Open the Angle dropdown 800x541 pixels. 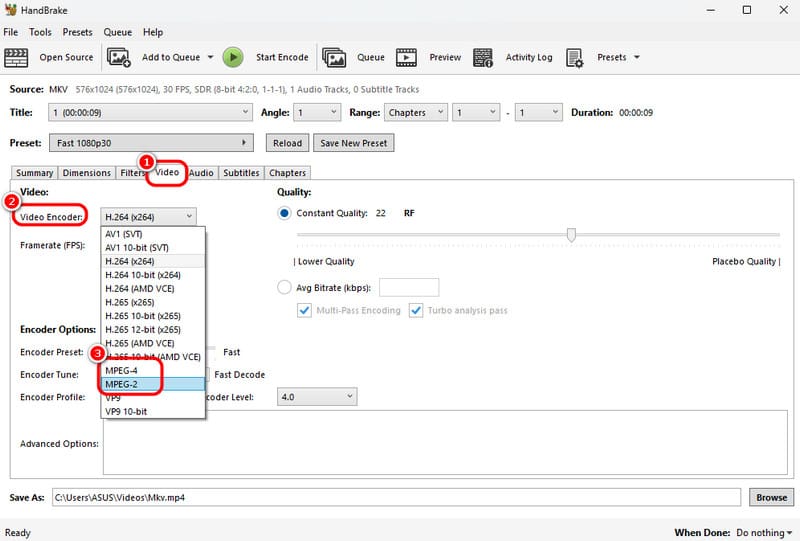317,112
